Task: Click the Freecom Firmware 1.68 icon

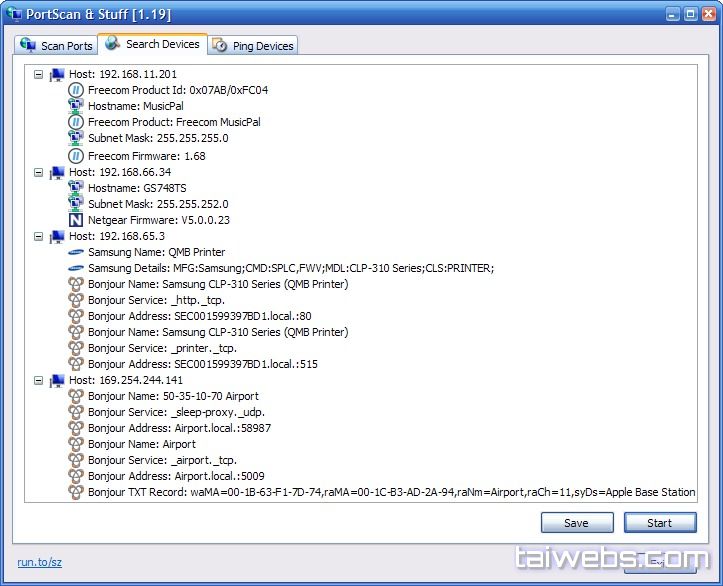Action: [x=76, y=156]
